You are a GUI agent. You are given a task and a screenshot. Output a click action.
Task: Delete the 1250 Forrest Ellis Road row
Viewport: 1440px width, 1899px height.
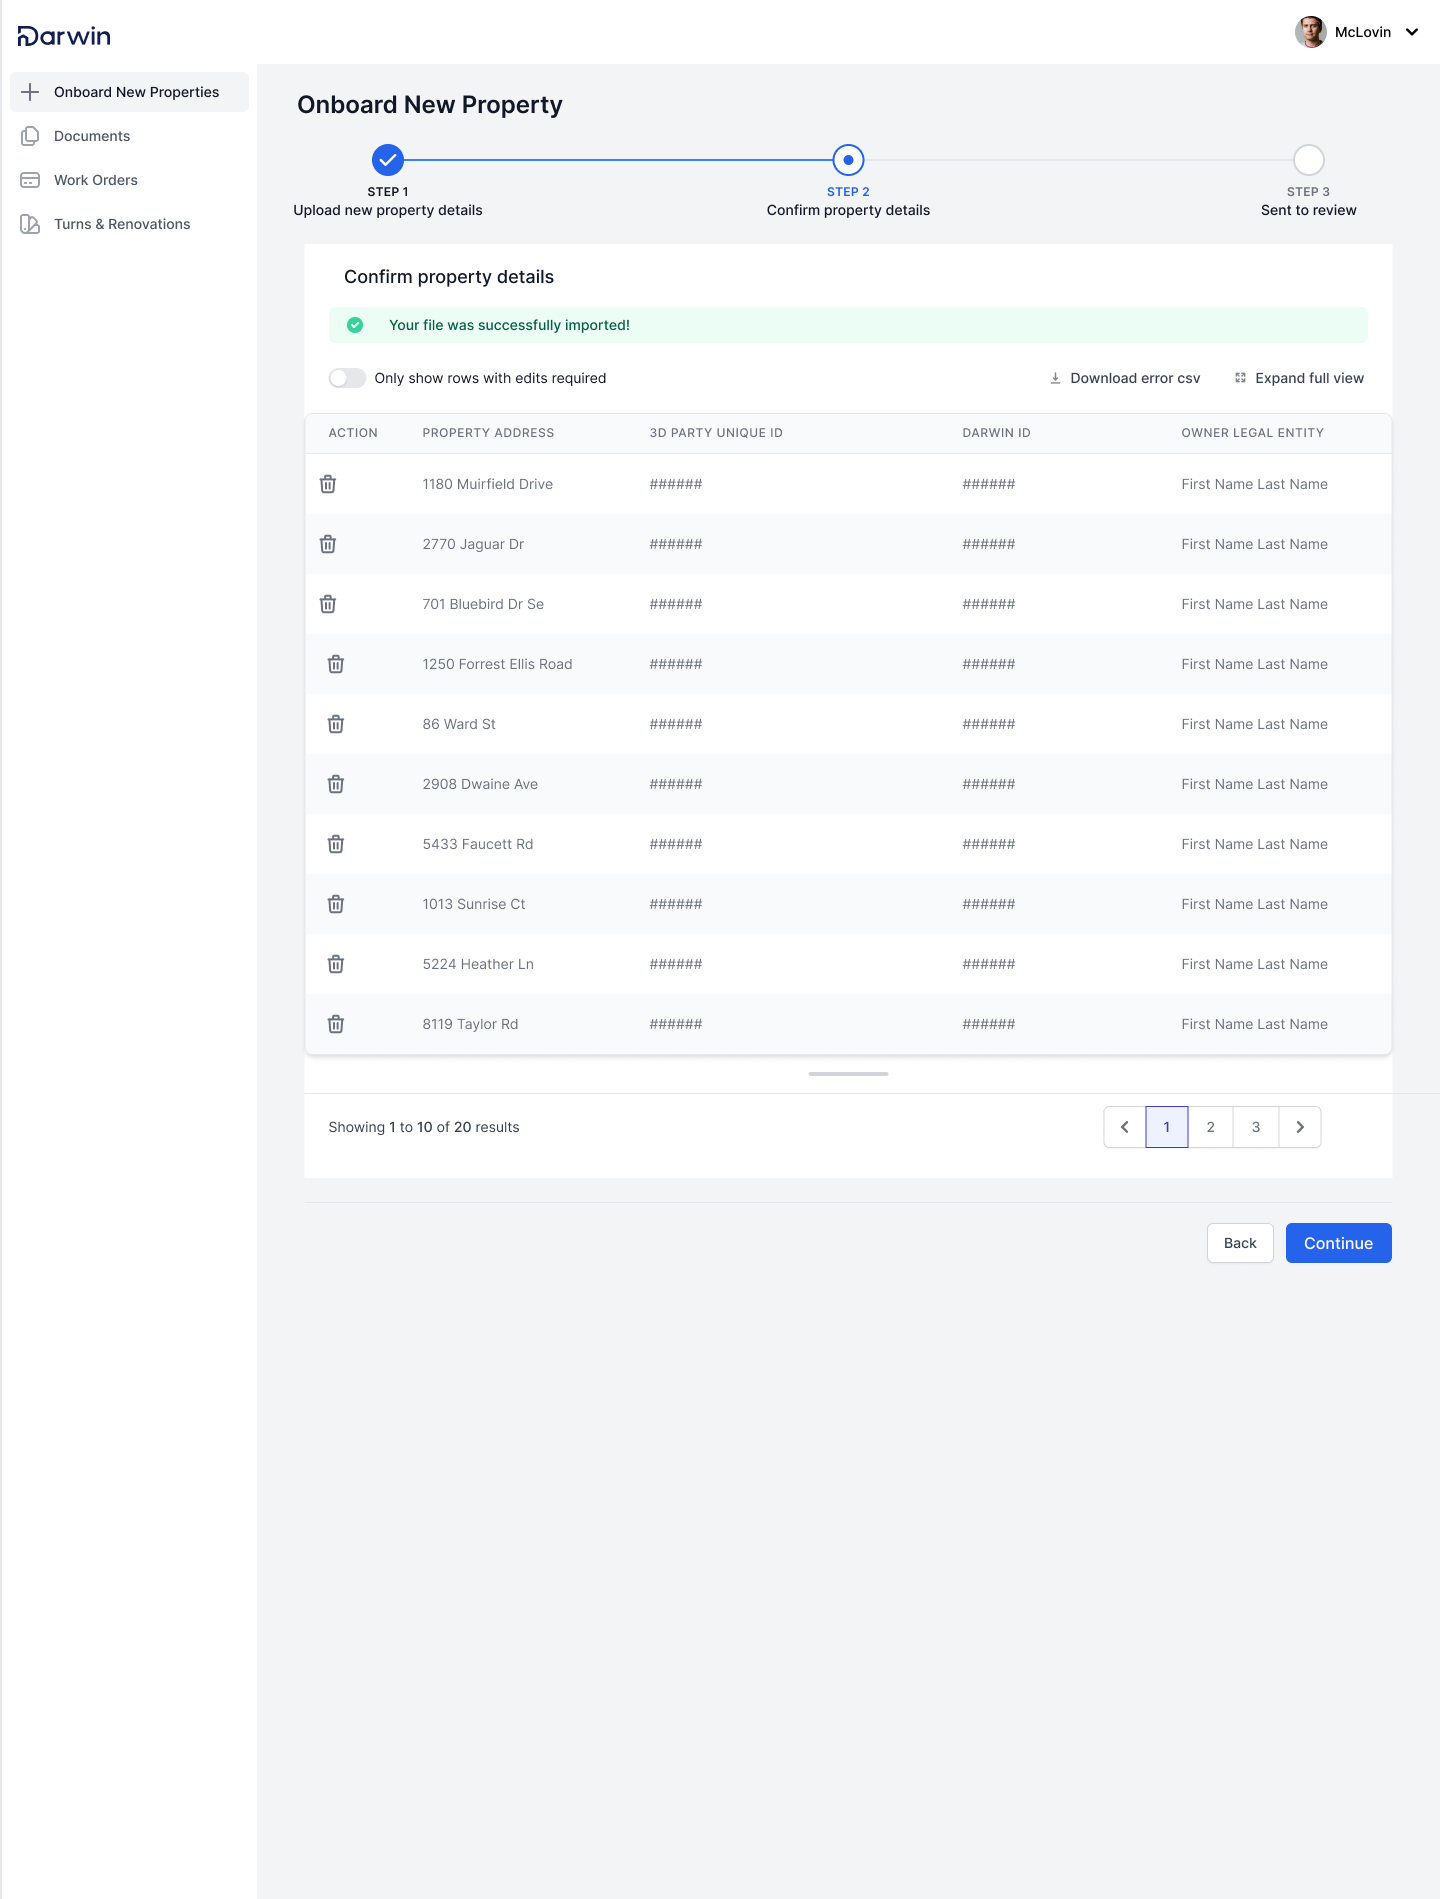[336, 664]
